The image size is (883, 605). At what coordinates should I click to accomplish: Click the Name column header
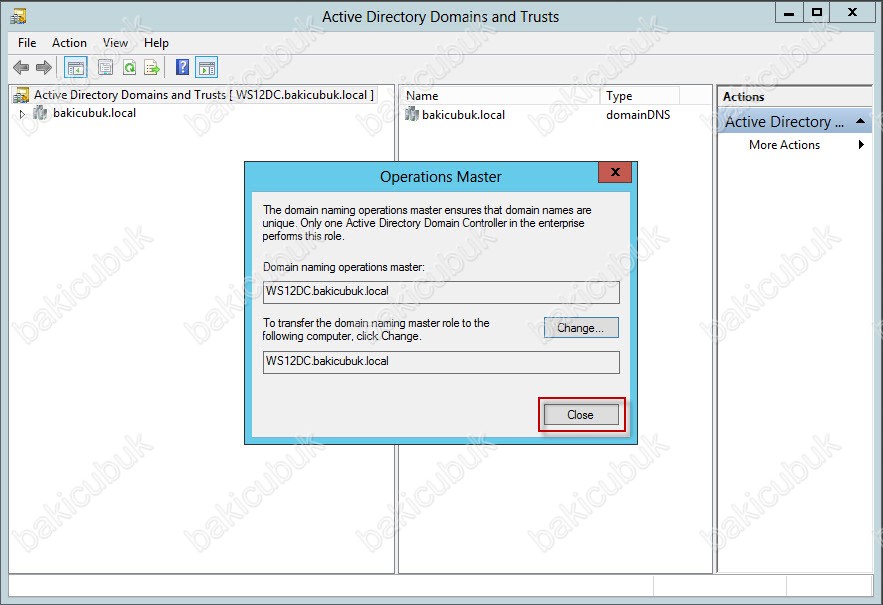[501, 96]
